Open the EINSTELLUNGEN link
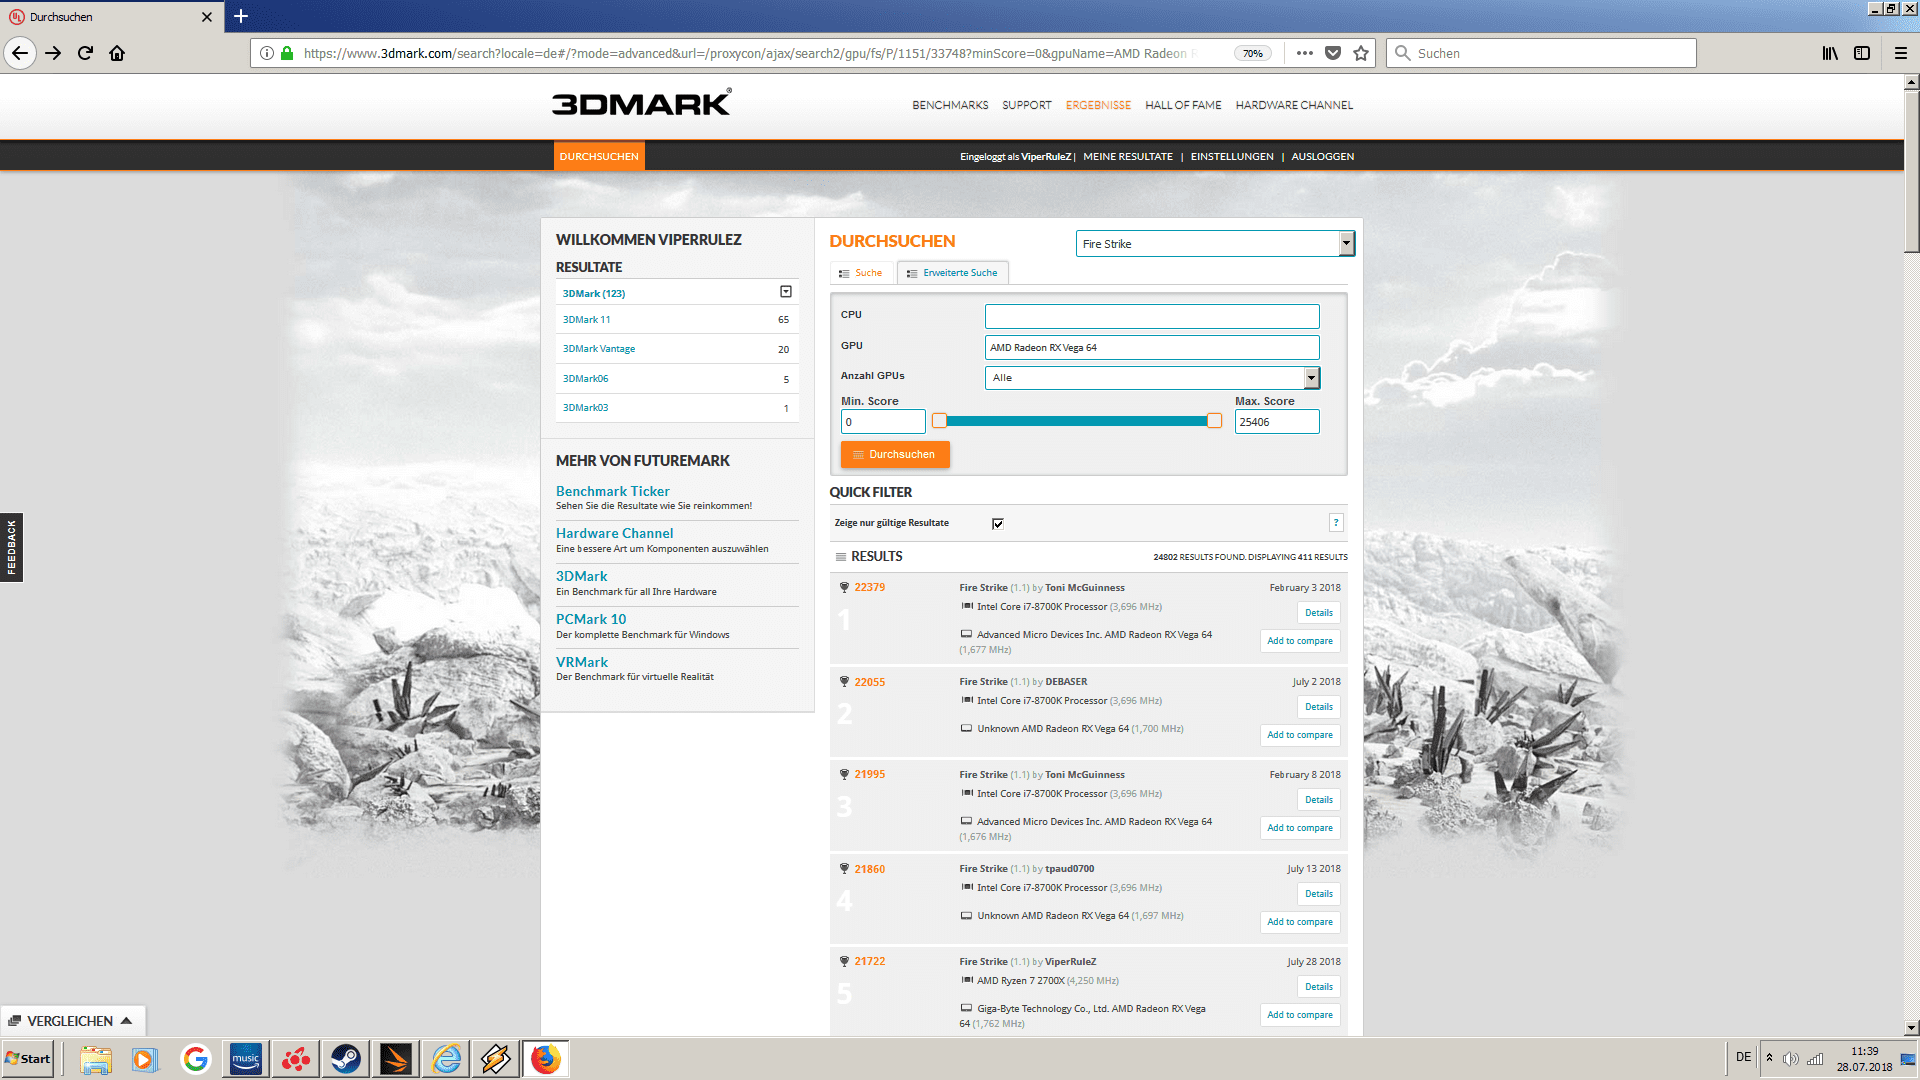1920x1080 pixels. pyautogui.click(x=1232, y=157)
